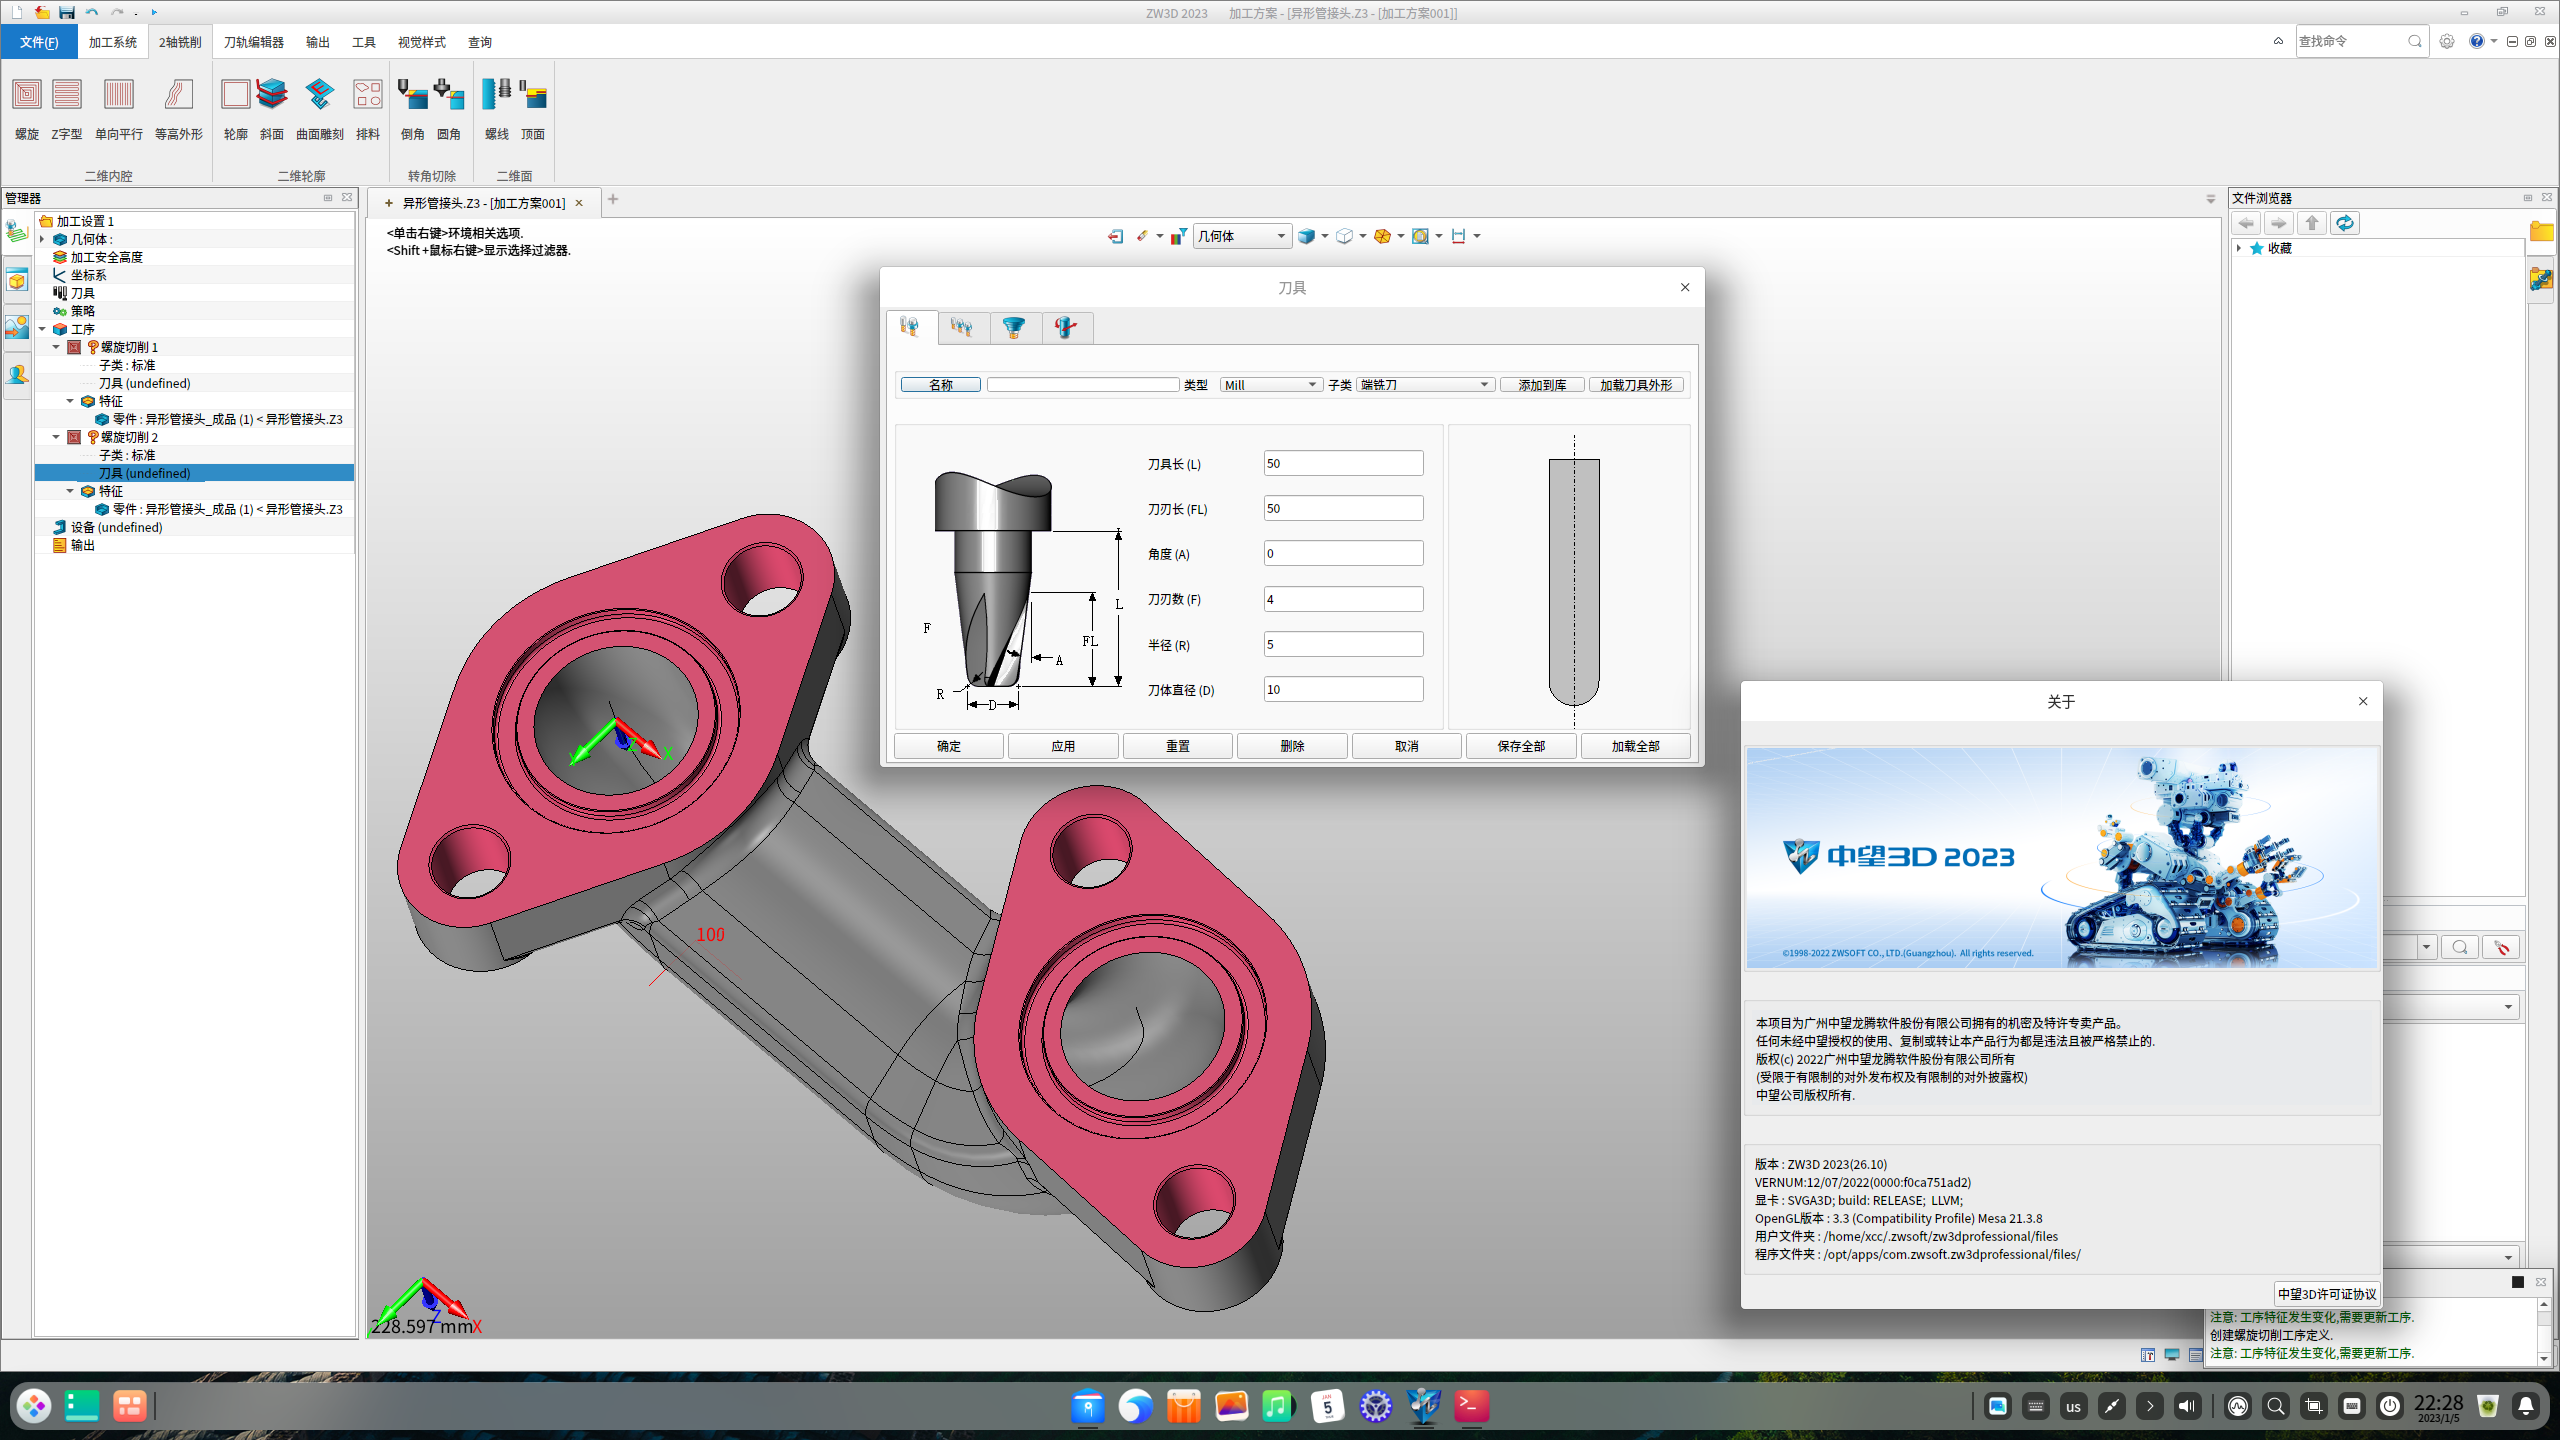Open the ZW3D icon in the taskbar
The width and height of the screenshot is (2560, 1440).
[1423, 1405]
